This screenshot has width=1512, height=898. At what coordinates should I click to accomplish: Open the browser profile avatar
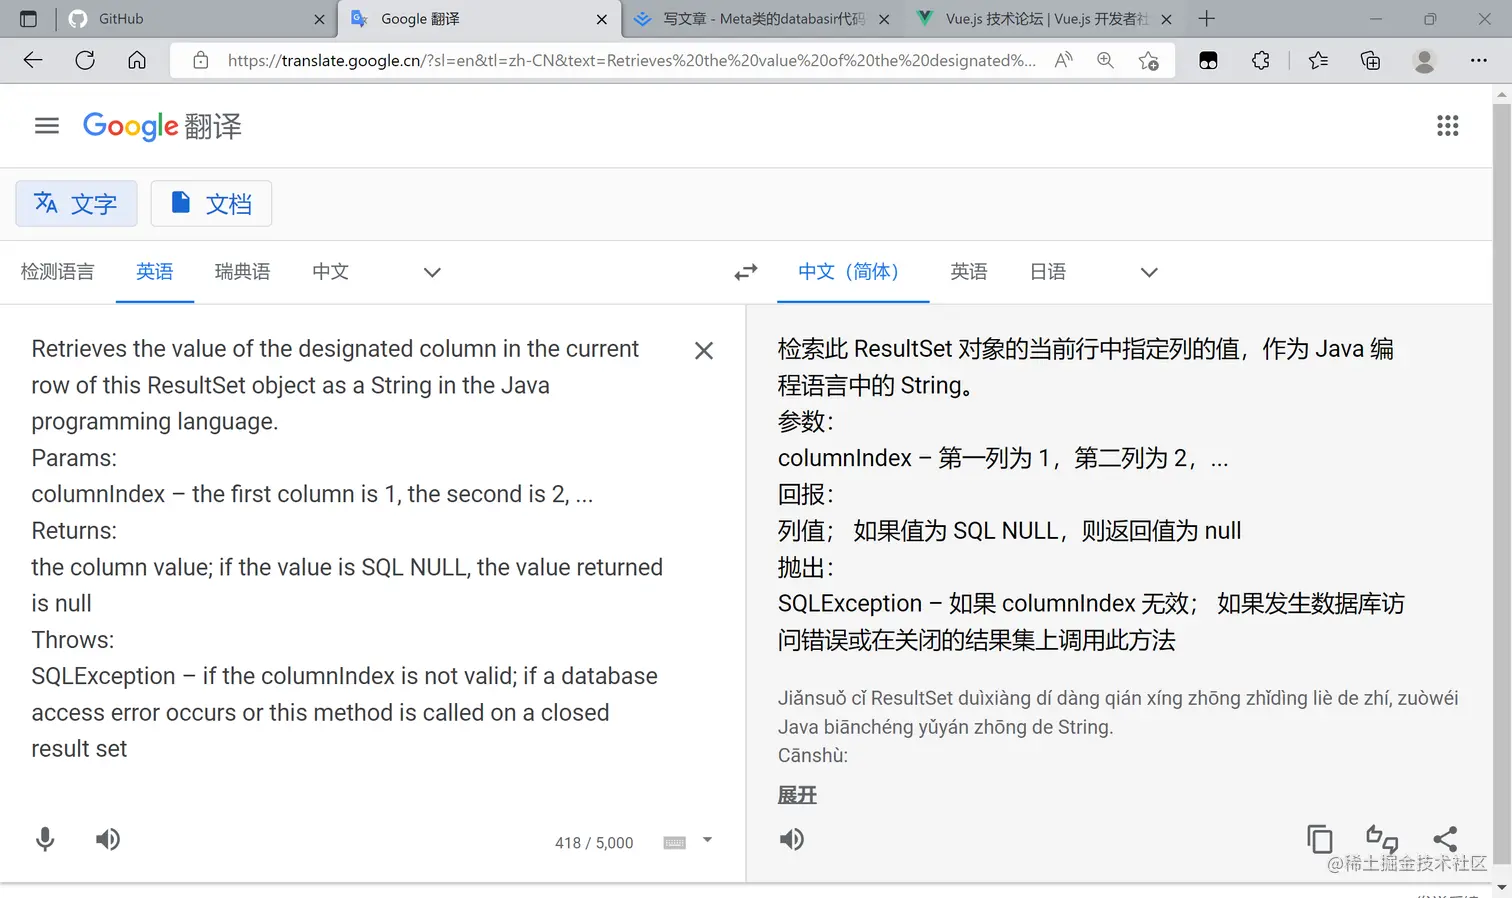[x=1424, y=60]
